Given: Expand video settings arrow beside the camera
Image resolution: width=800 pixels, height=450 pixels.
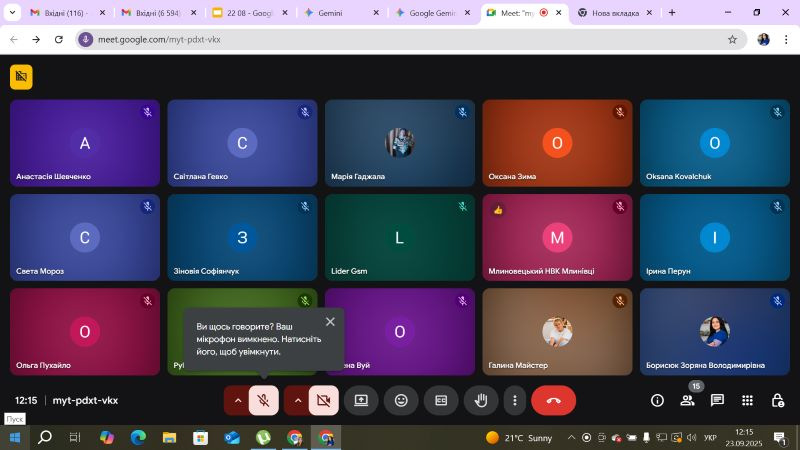Looking at the screenshot, I should click(x=297, y=400).
